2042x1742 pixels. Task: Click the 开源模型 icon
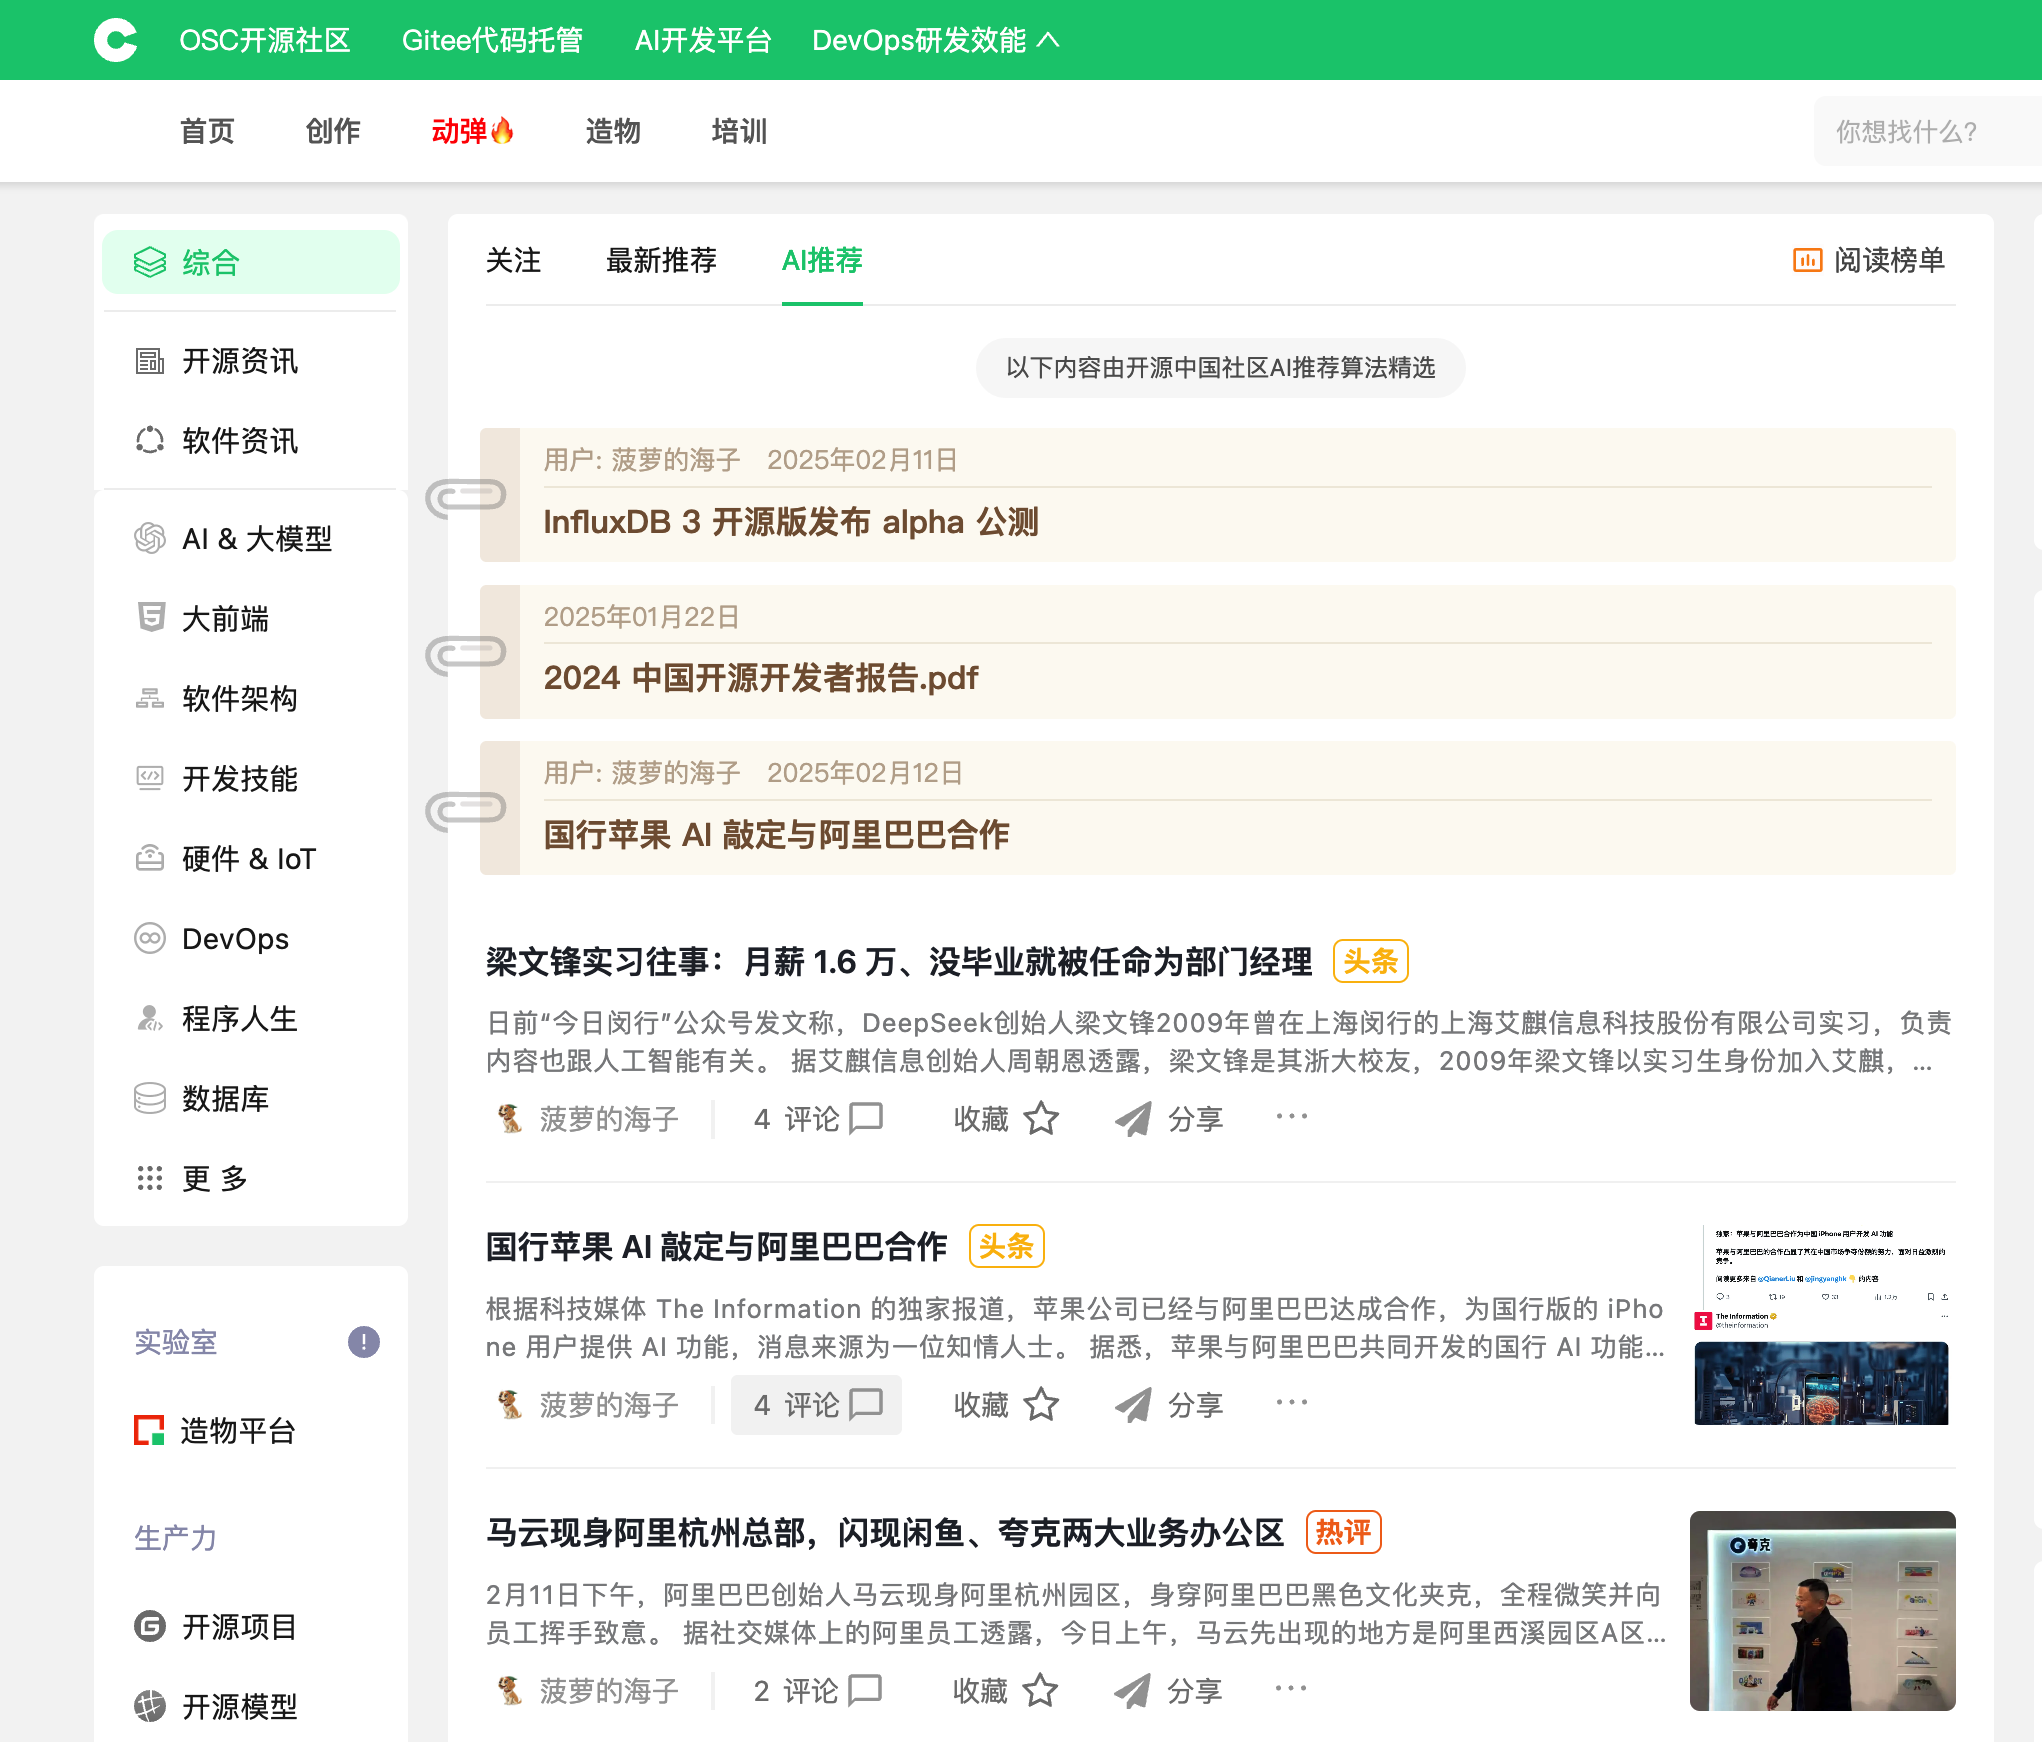point(150,1706)
